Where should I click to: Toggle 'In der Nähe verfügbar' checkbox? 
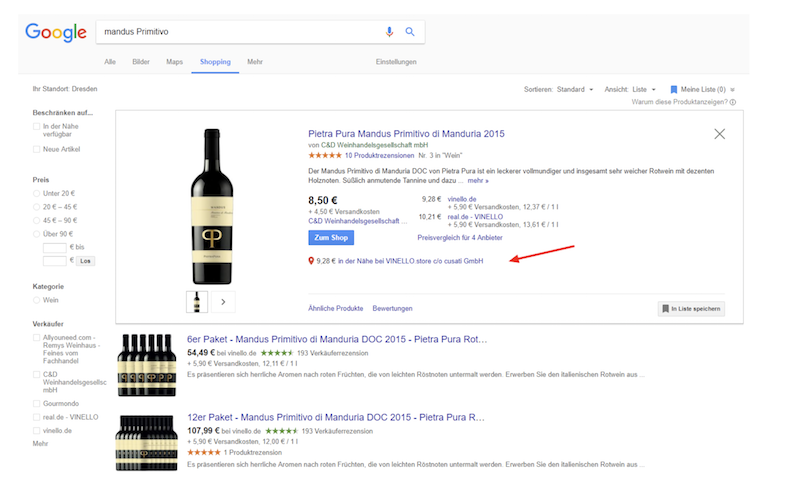point(36,127)
